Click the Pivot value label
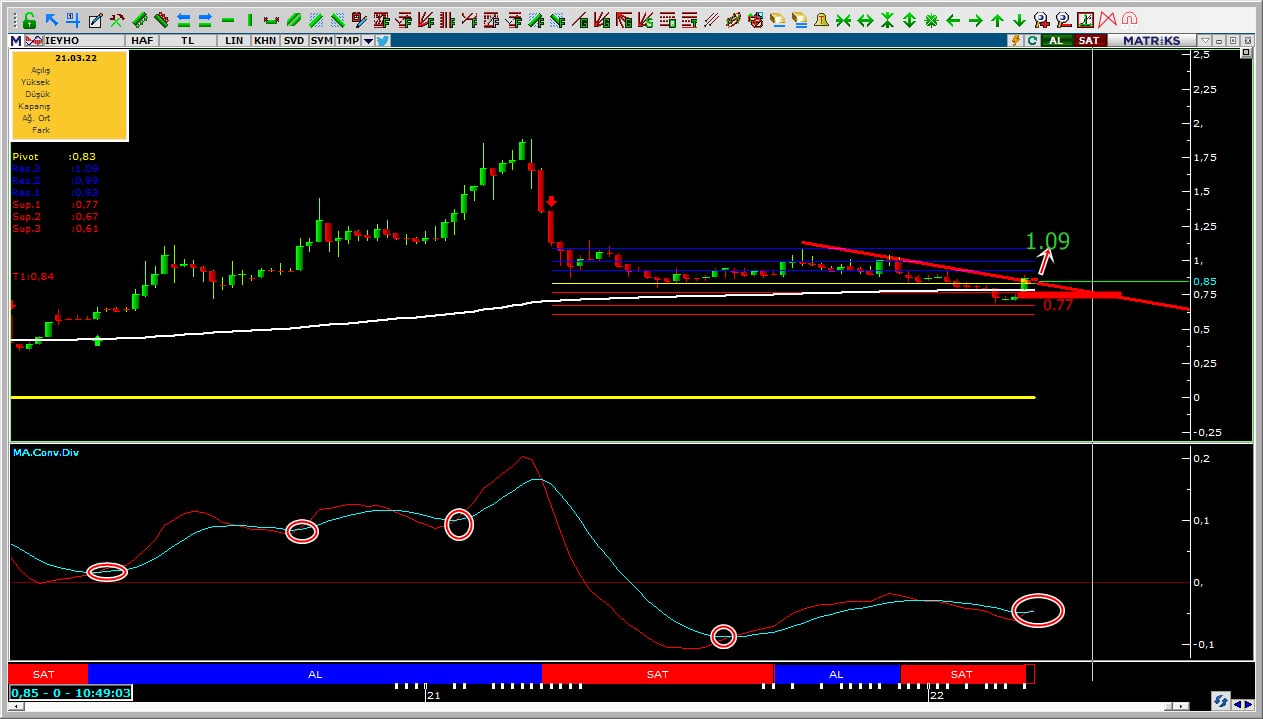The width and height of the screenshot is (1263, 719). coord(54,157)
